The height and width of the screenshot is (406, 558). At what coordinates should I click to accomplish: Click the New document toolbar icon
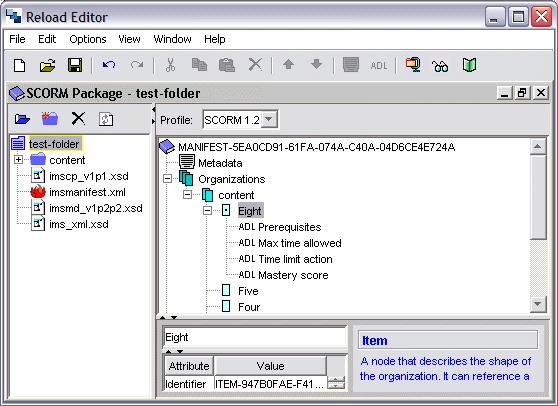click(20, 65)
